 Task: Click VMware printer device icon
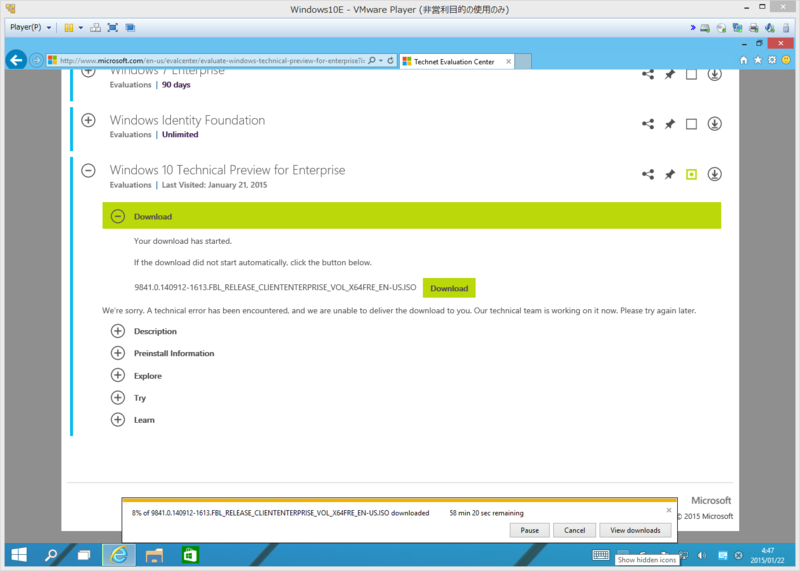point(754,28)
